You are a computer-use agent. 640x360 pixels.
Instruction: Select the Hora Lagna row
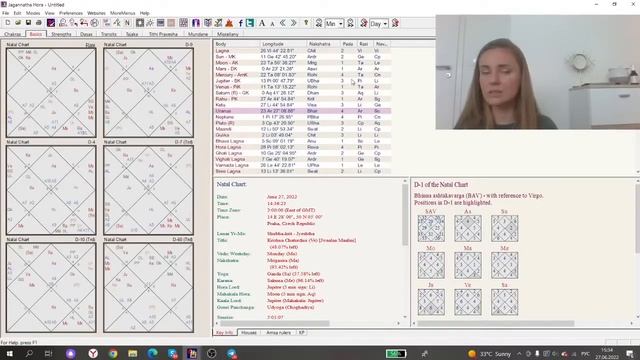(302, 147)
